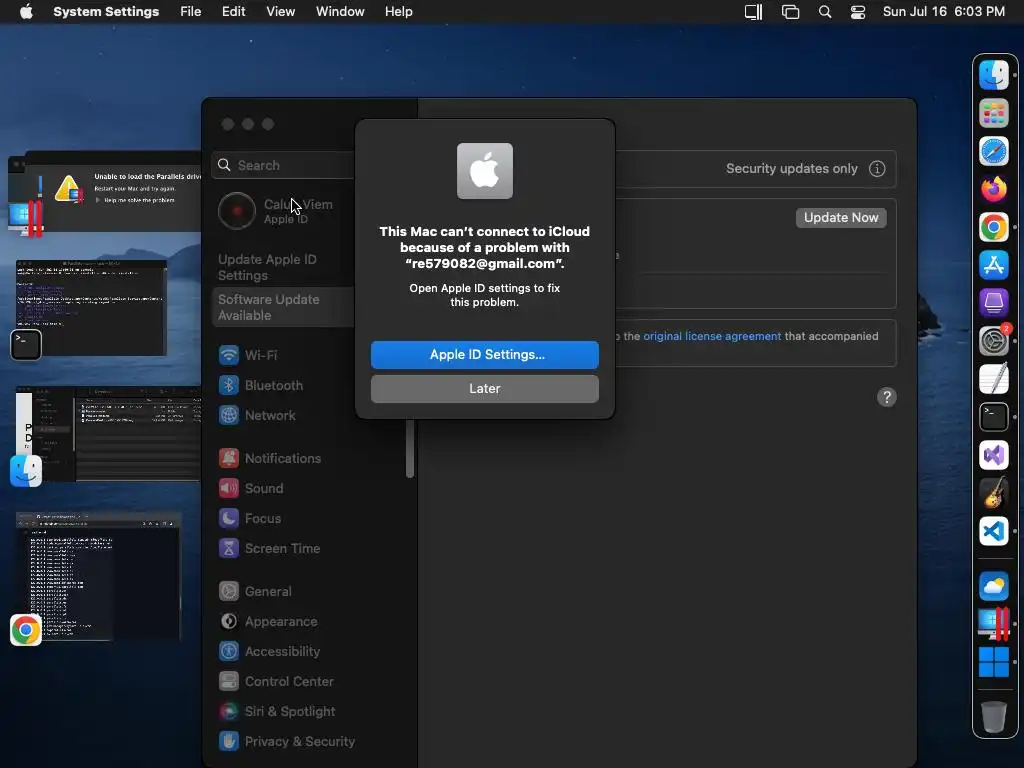The height and width of the screenshot is (768, 1024).
Task: Open Google Chrome from the Dock
Action: [x=994, y=227]
